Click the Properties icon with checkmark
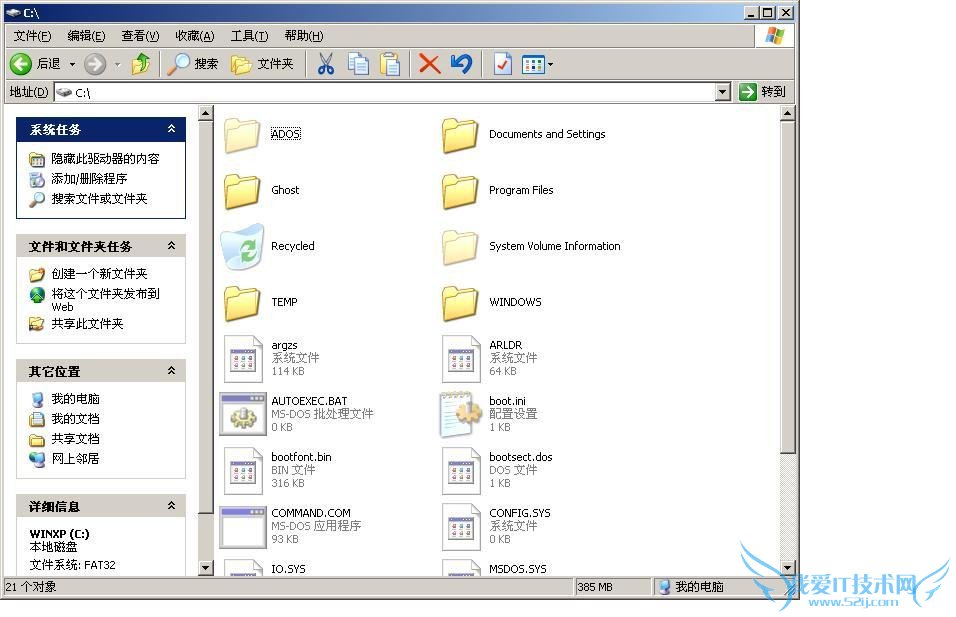 (x=502, y=64)
